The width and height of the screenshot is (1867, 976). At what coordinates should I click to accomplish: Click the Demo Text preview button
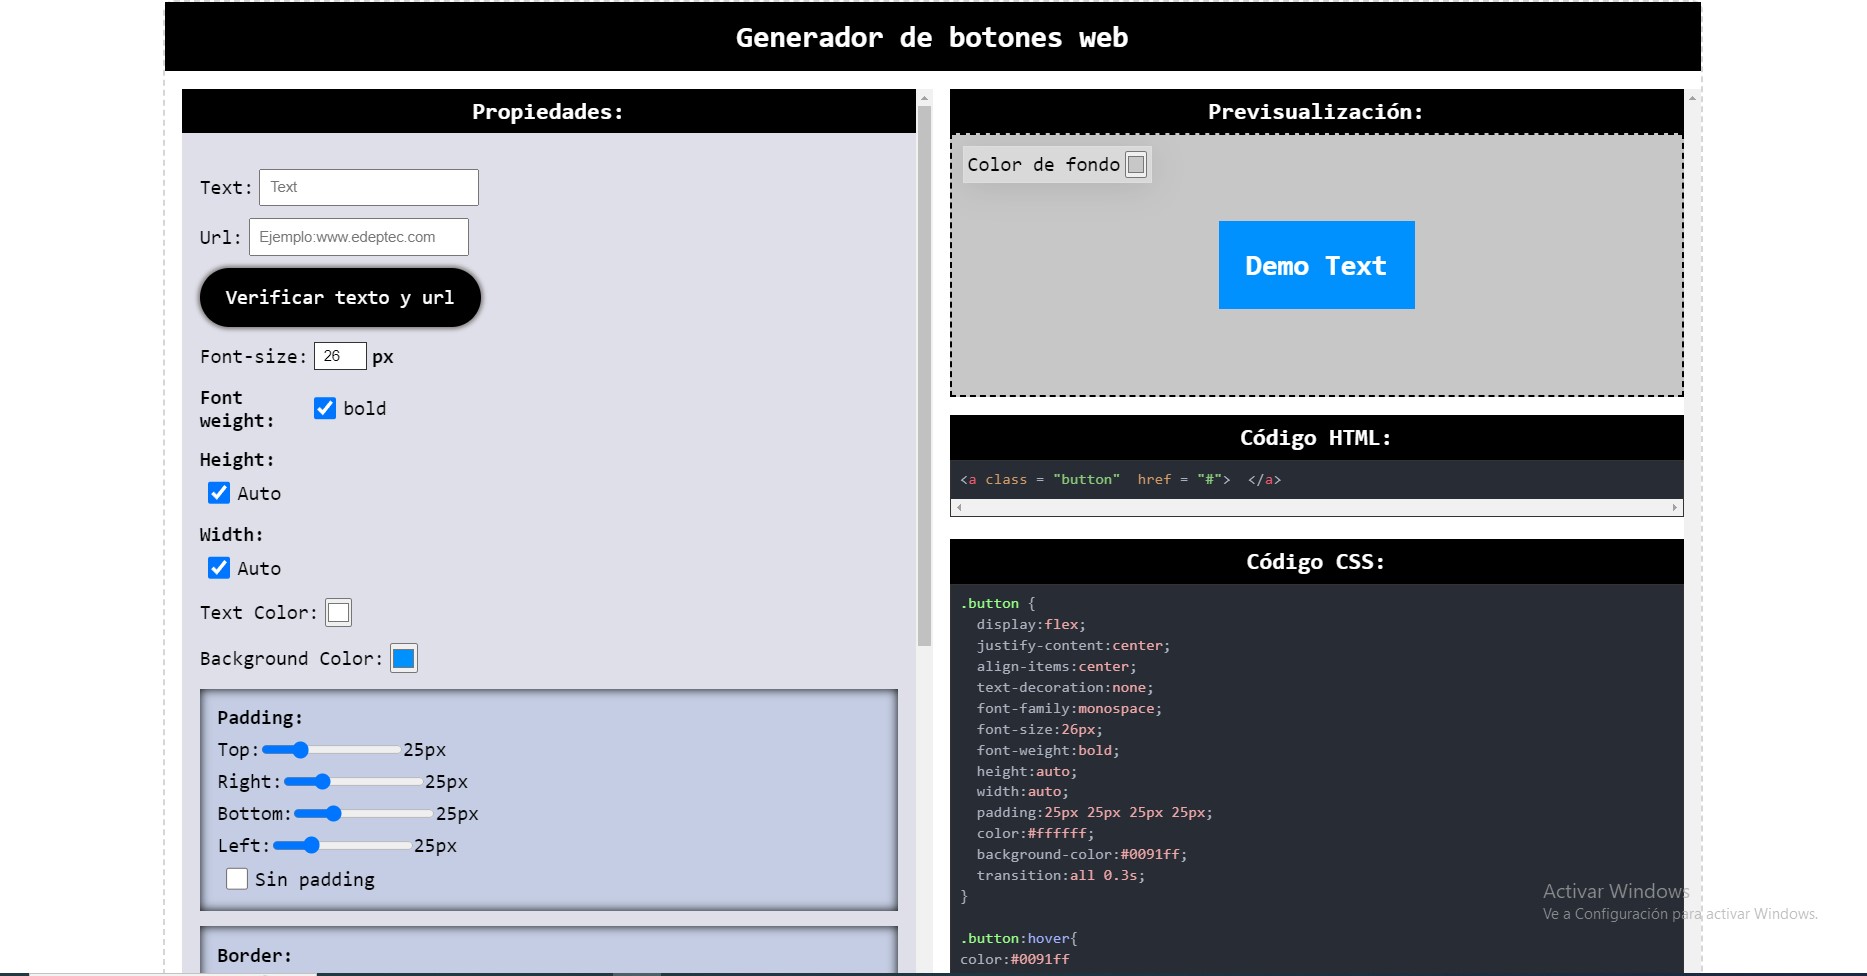(x=1316, y=265)
